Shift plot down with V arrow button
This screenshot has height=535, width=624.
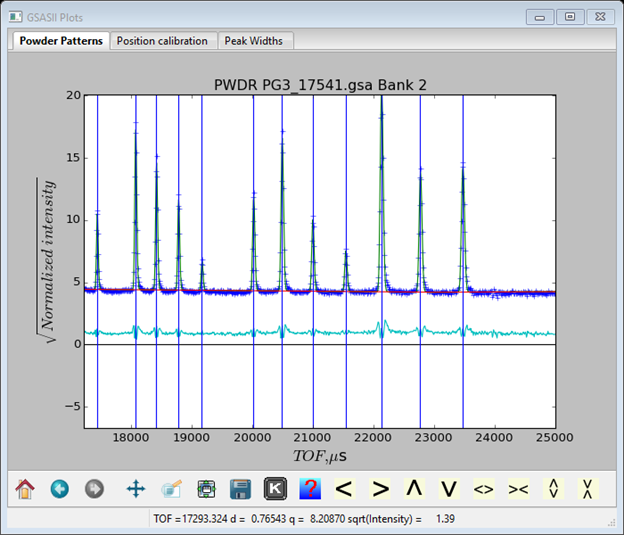[449, 489]
